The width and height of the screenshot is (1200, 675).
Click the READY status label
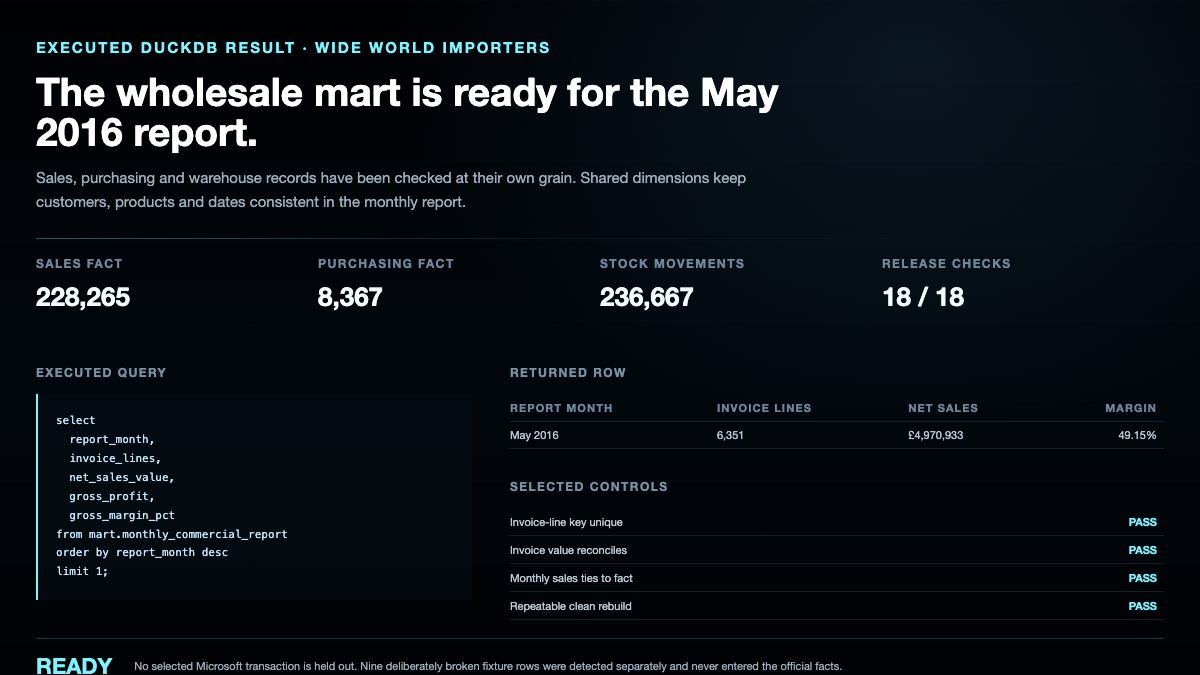click(74, 666)
